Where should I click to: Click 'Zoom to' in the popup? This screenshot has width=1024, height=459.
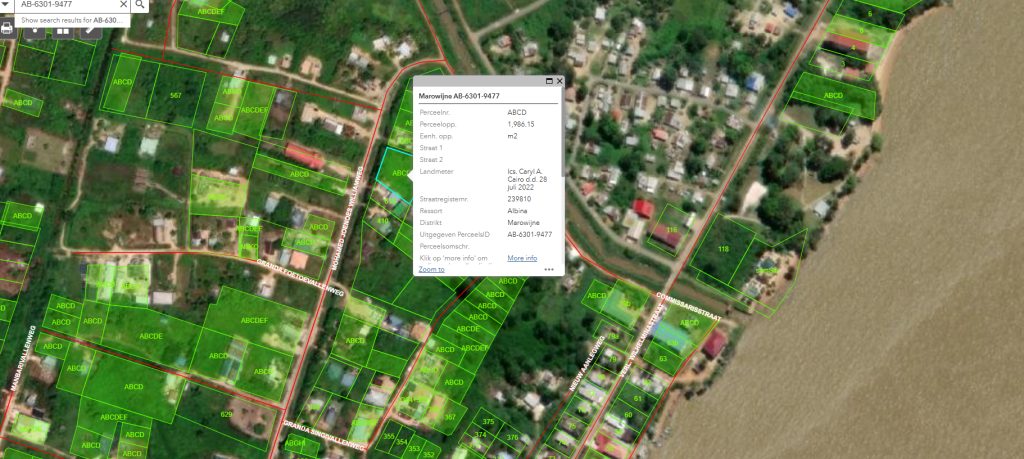point(432,269)
